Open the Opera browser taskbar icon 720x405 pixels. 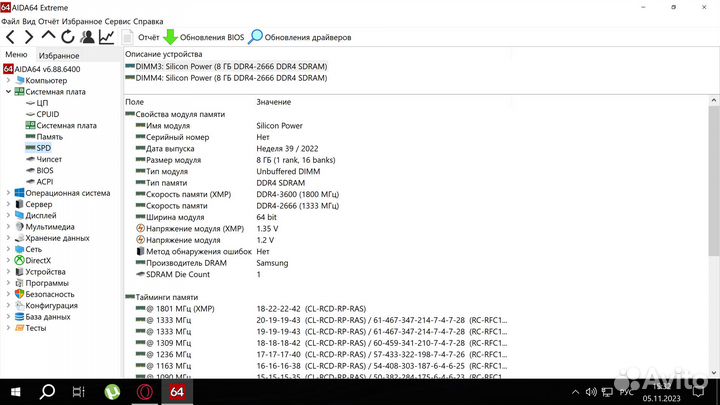point(145,392)
